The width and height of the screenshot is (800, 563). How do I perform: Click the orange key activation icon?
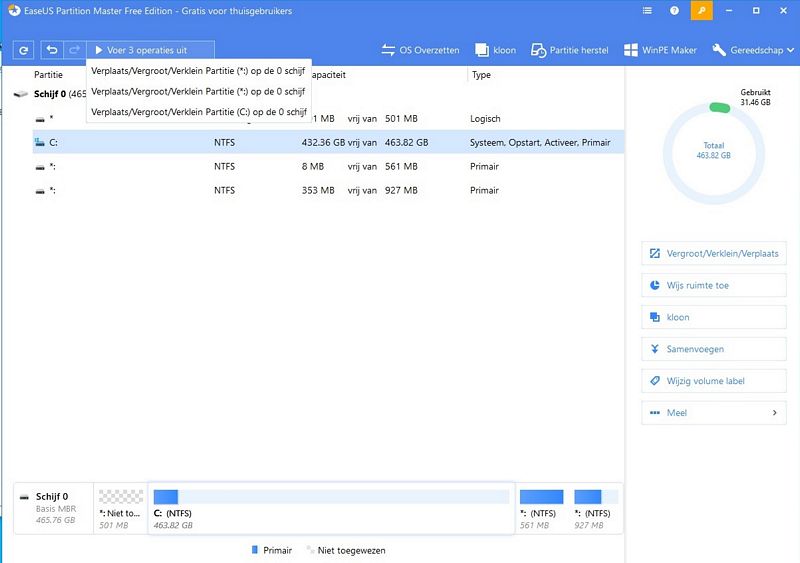(702, 10)
